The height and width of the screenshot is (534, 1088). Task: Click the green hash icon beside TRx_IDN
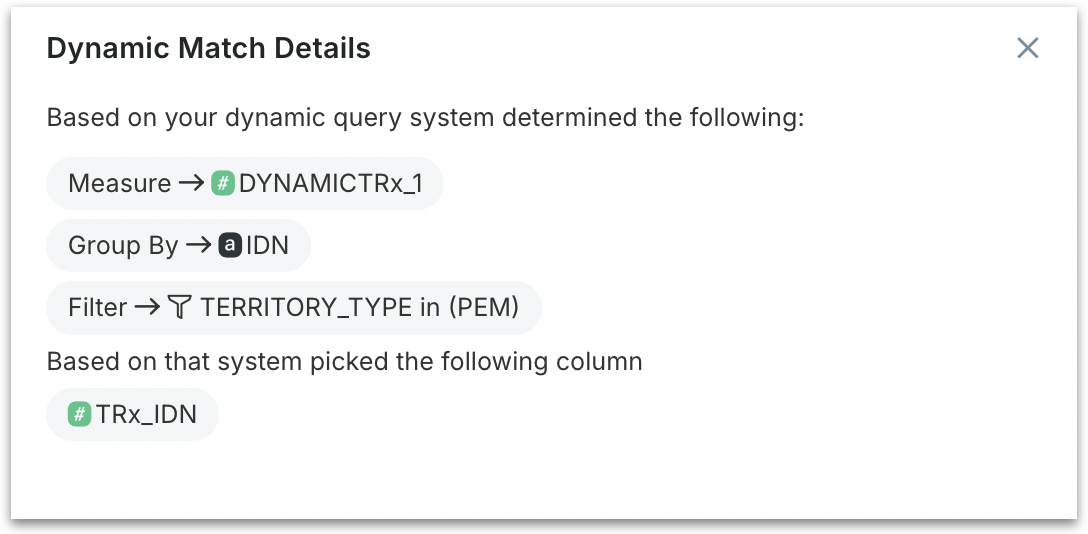80,414
